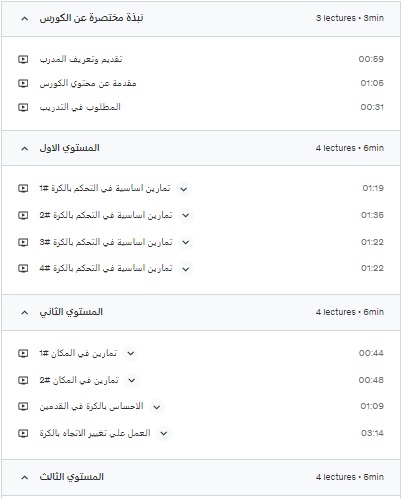This screenshot has width=403, height=499.
Task: Click video icon beside المطلوب في التدريب
Action: click(23, 107)
